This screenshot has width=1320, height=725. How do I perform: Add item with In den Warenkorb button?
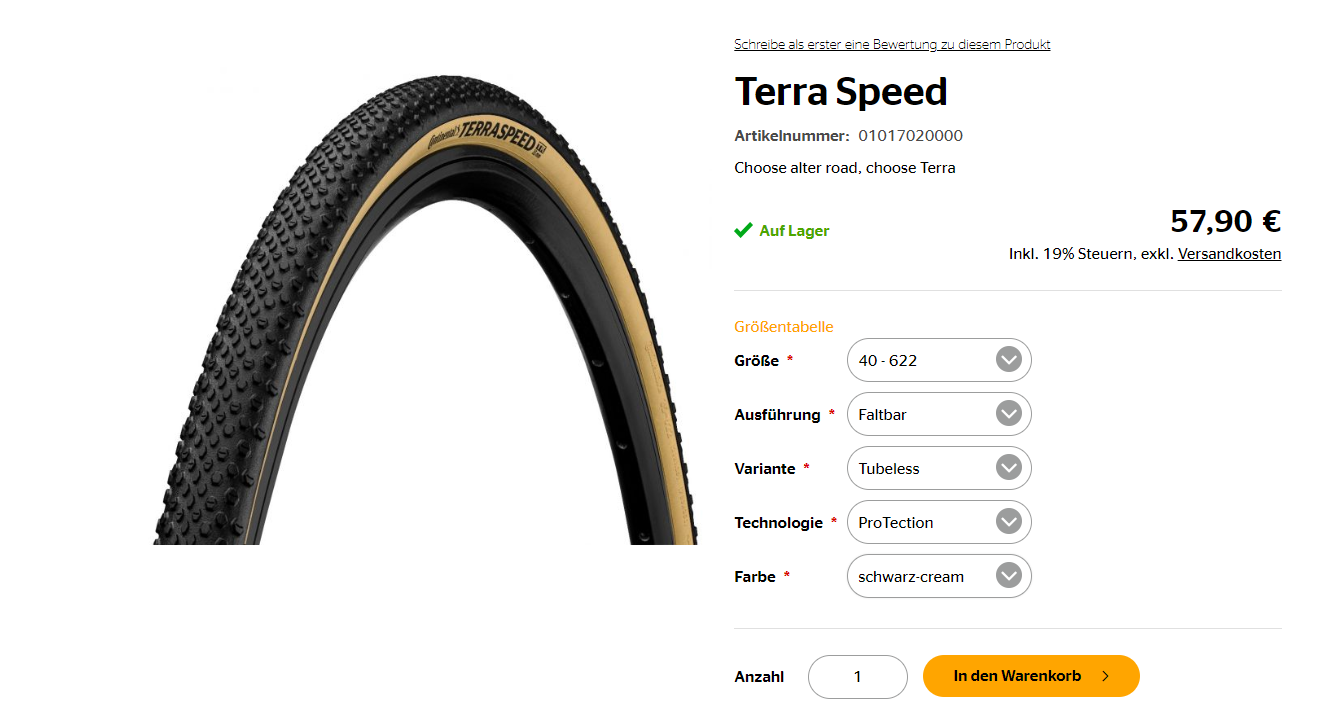click(1031, 676)
